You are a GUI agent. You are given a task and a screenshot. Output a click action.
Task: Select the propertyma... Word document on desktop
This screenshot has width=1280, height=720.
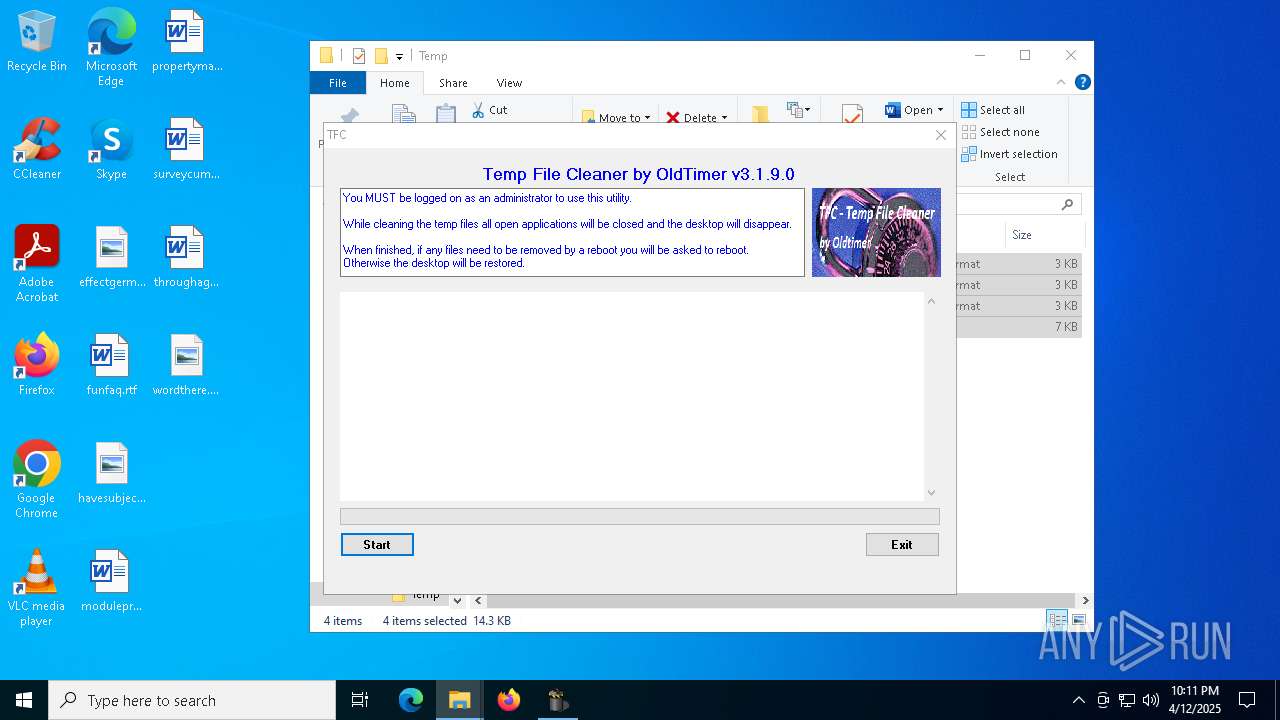(x=187, y=42)
